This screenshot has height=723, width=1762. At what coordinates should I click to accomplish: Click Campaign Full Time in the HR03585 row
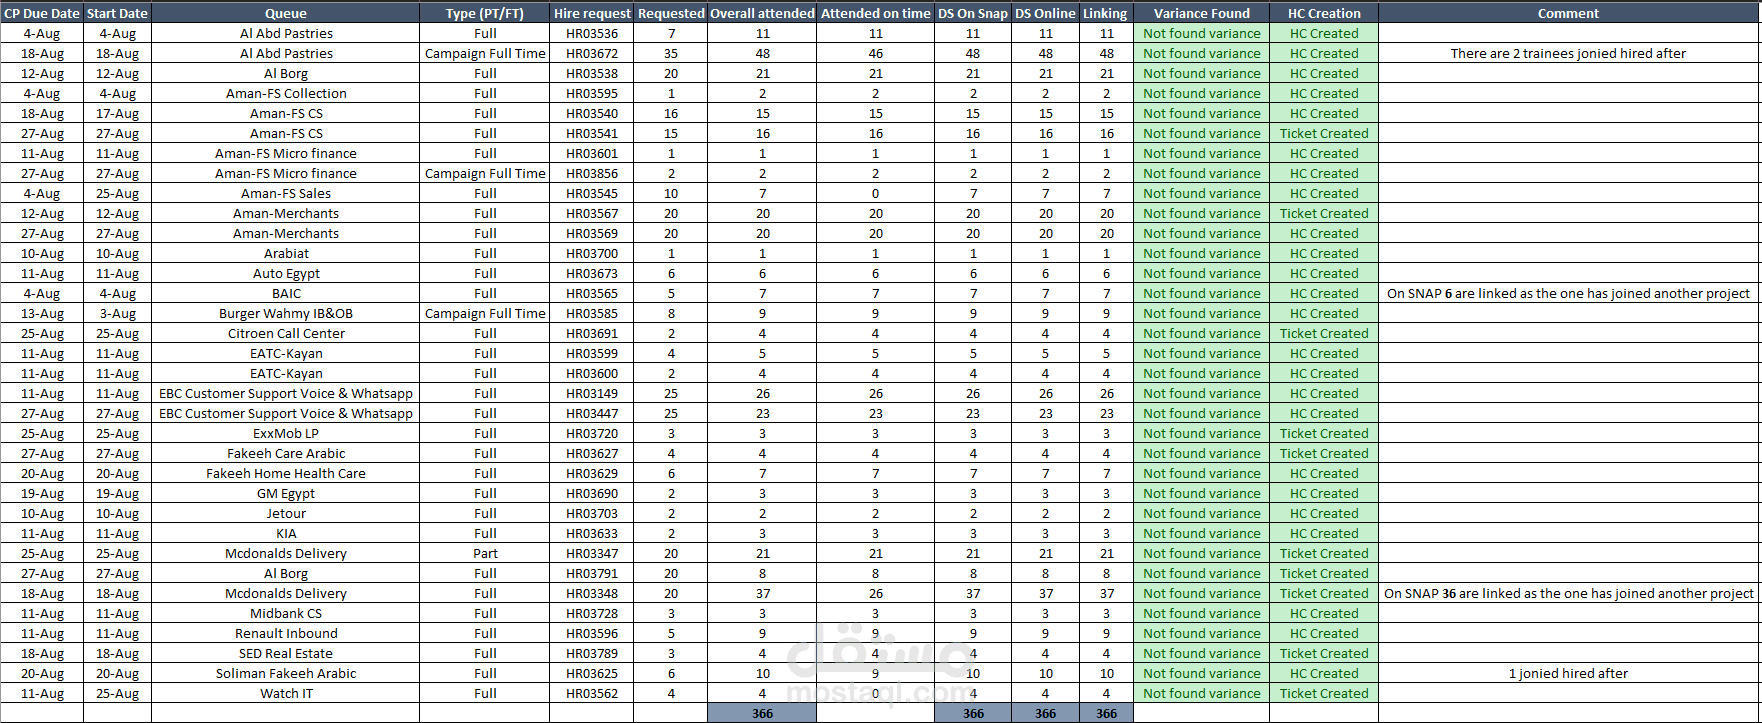point(485,313)
